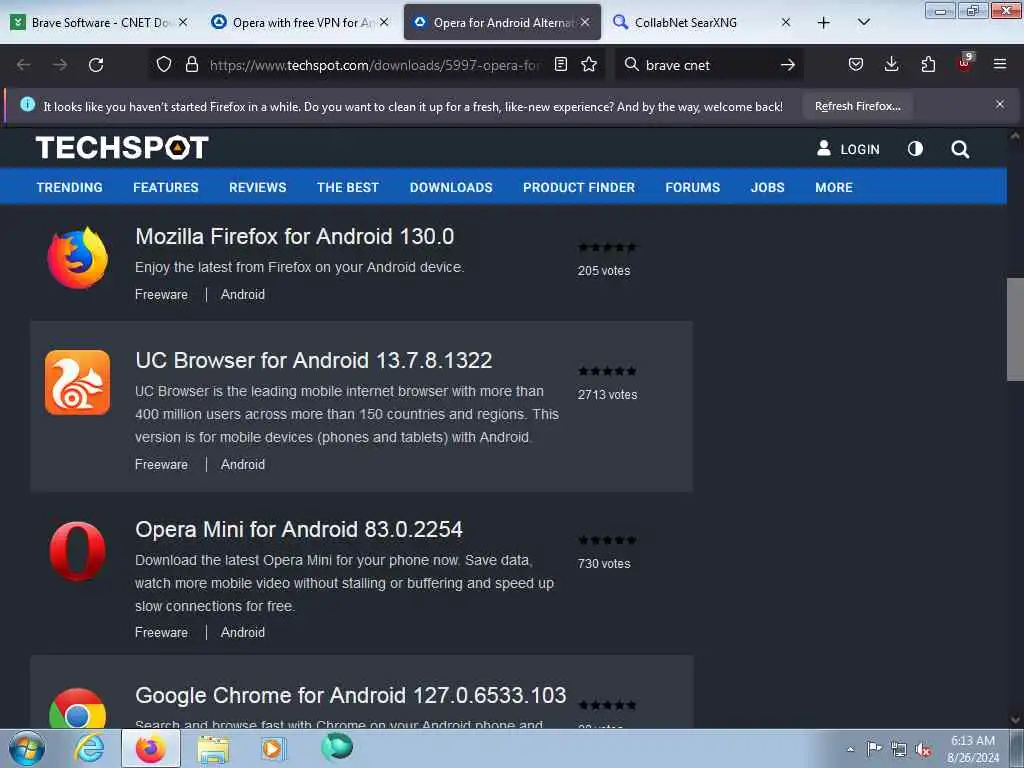This screenshot has width=1024, height=768.
Task: Open Mozilla Firefox for Android 130.0 link
Action: [295, 236]
